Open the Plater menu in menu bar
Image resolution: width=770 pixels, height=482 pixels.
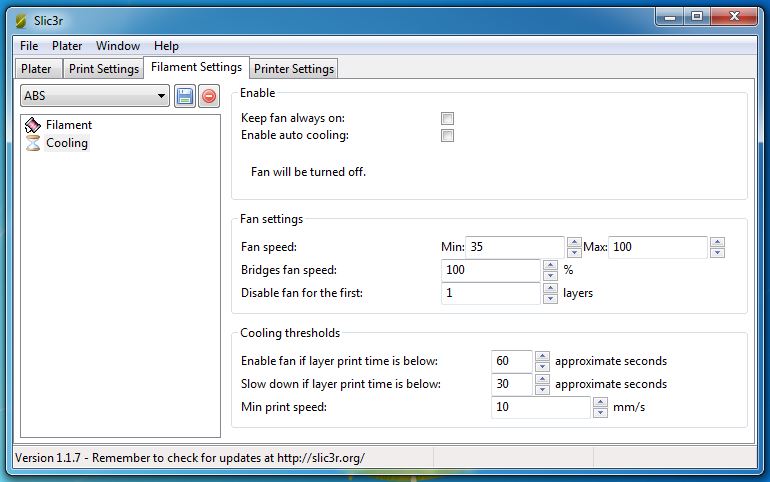click(x=67, y=46)
